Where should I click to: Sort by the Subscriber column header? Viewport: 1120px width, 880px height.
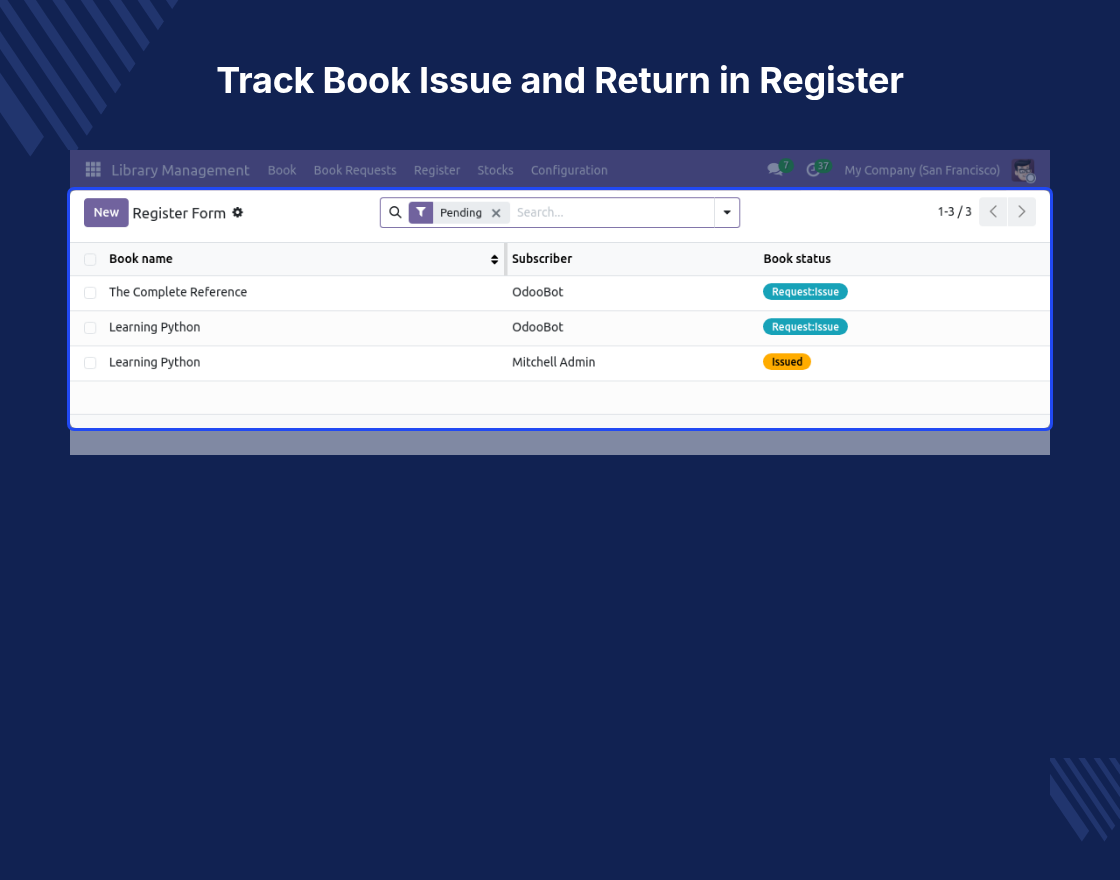pyautogui.click(x=542, y=259)
